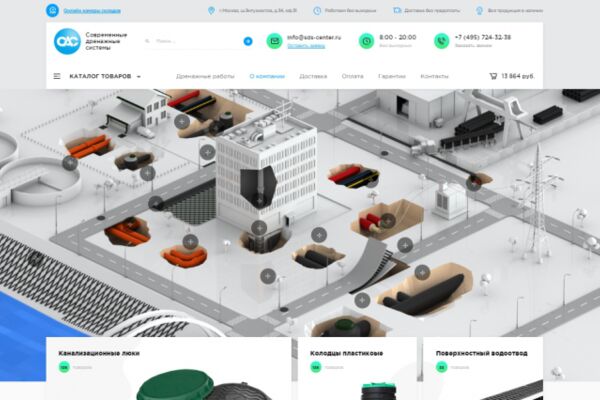Image resolution: width=600 pixels, height=400 pixels.
Task: Click the green phone icon
Action: (442, 41)
